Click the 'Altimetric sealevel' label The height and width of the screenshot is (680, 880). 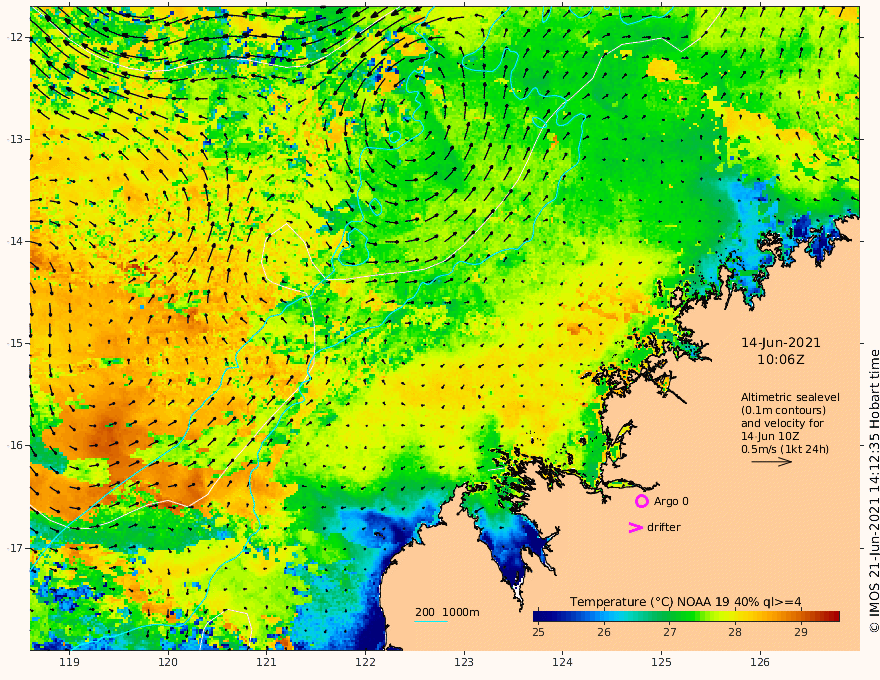(790, 397)
